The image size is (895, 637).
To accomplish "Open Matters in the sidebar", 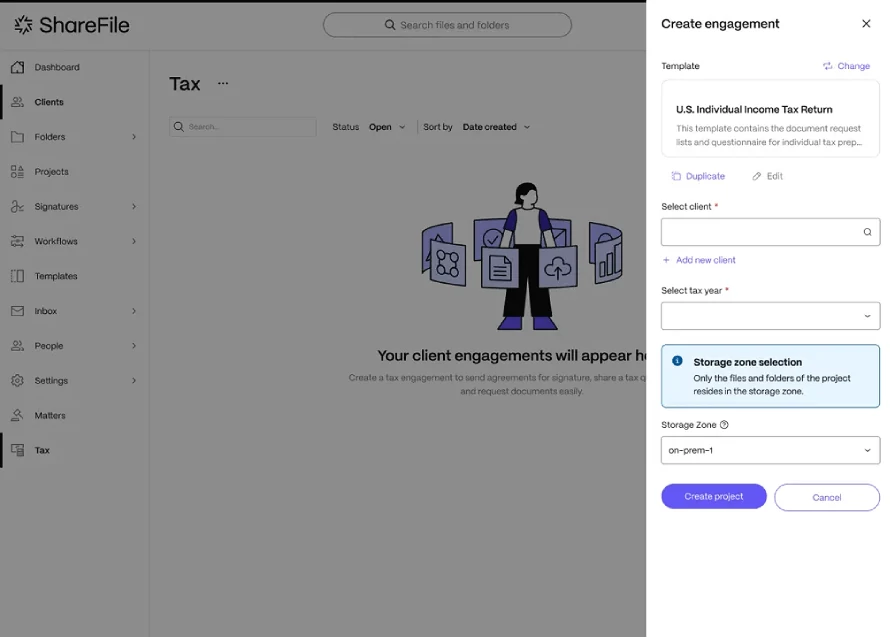I will (50, 416).
